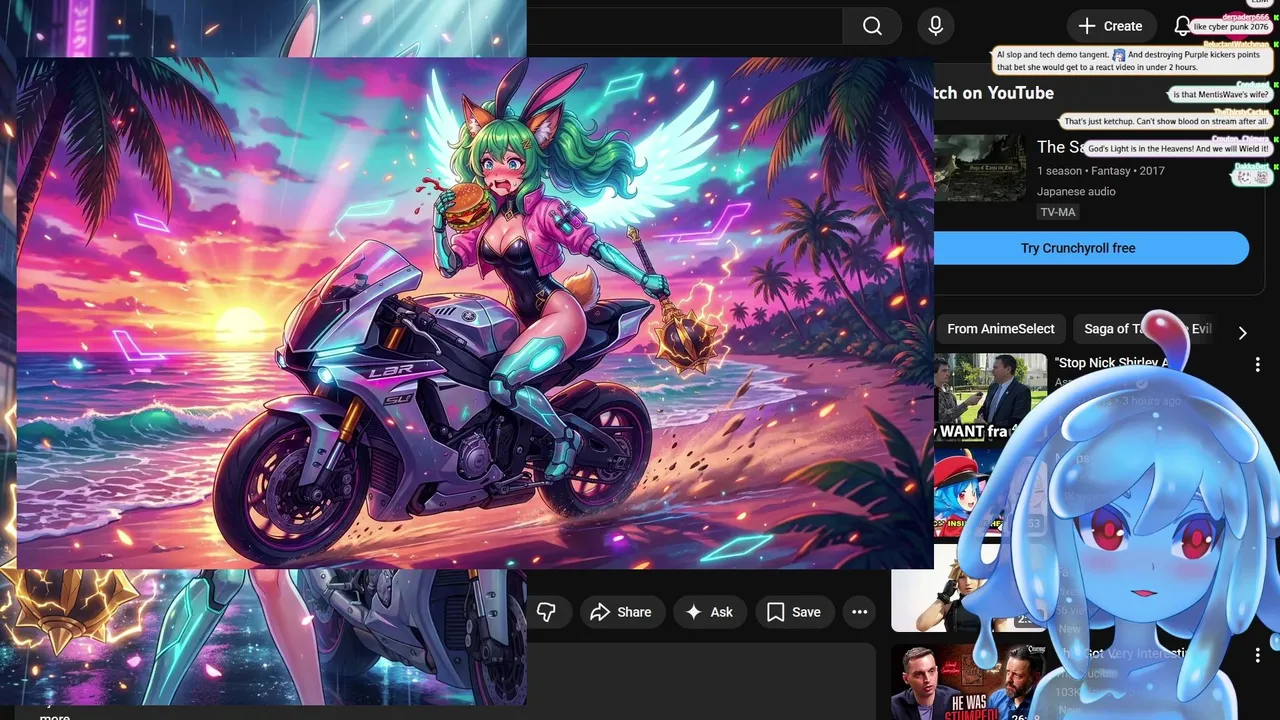This screenshot has width=1280, height=720.
Task: Click chat message "is that MentisWave's wife?"
Action: click(1220, 94)
